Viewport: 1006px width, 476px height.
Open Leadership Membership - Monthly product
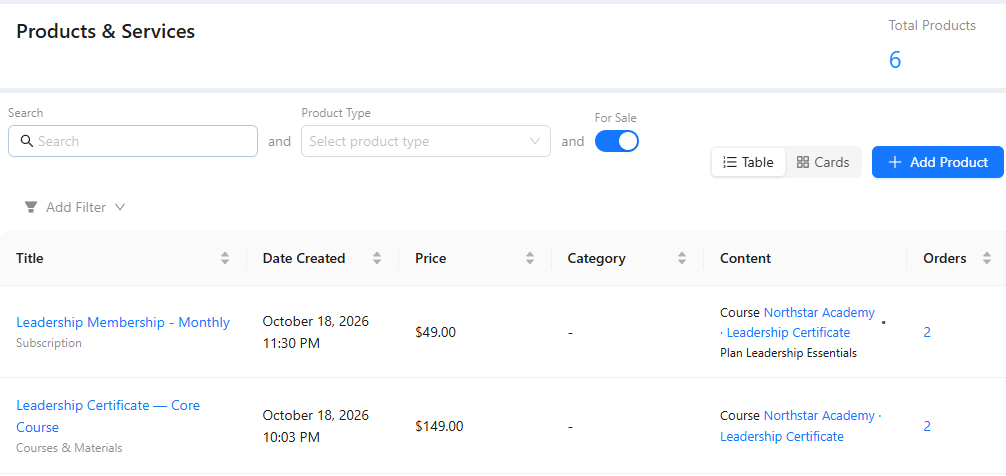tap(123, 322)
